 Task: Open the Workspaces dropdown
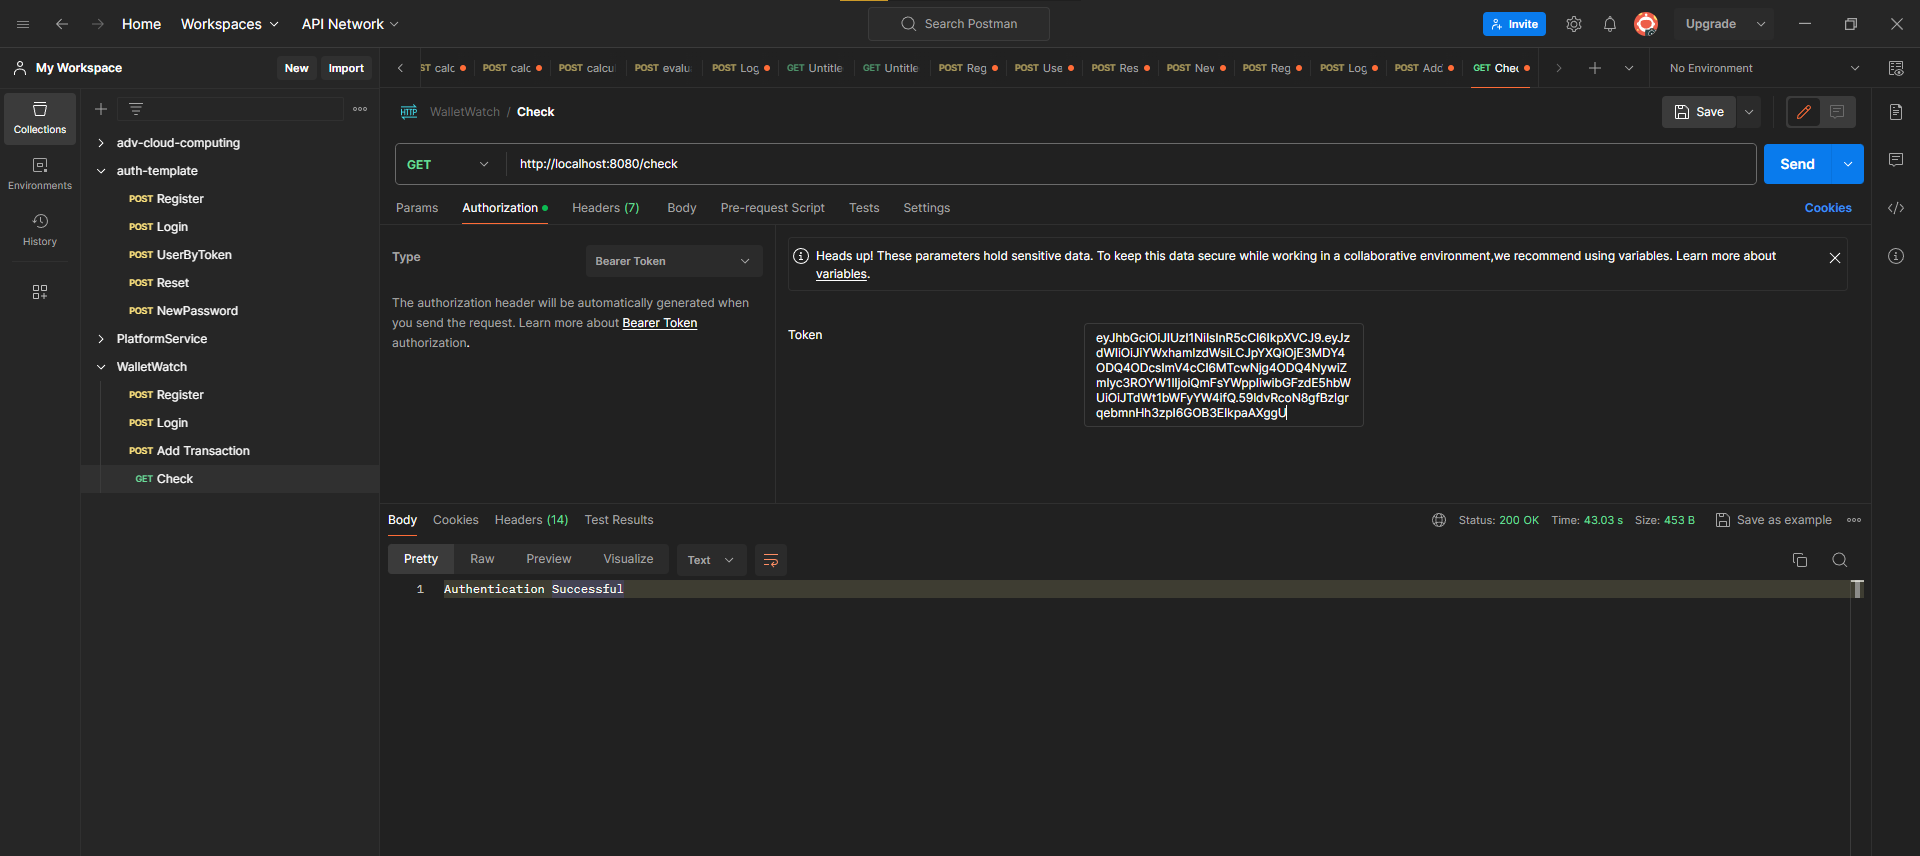click(229, 24)
